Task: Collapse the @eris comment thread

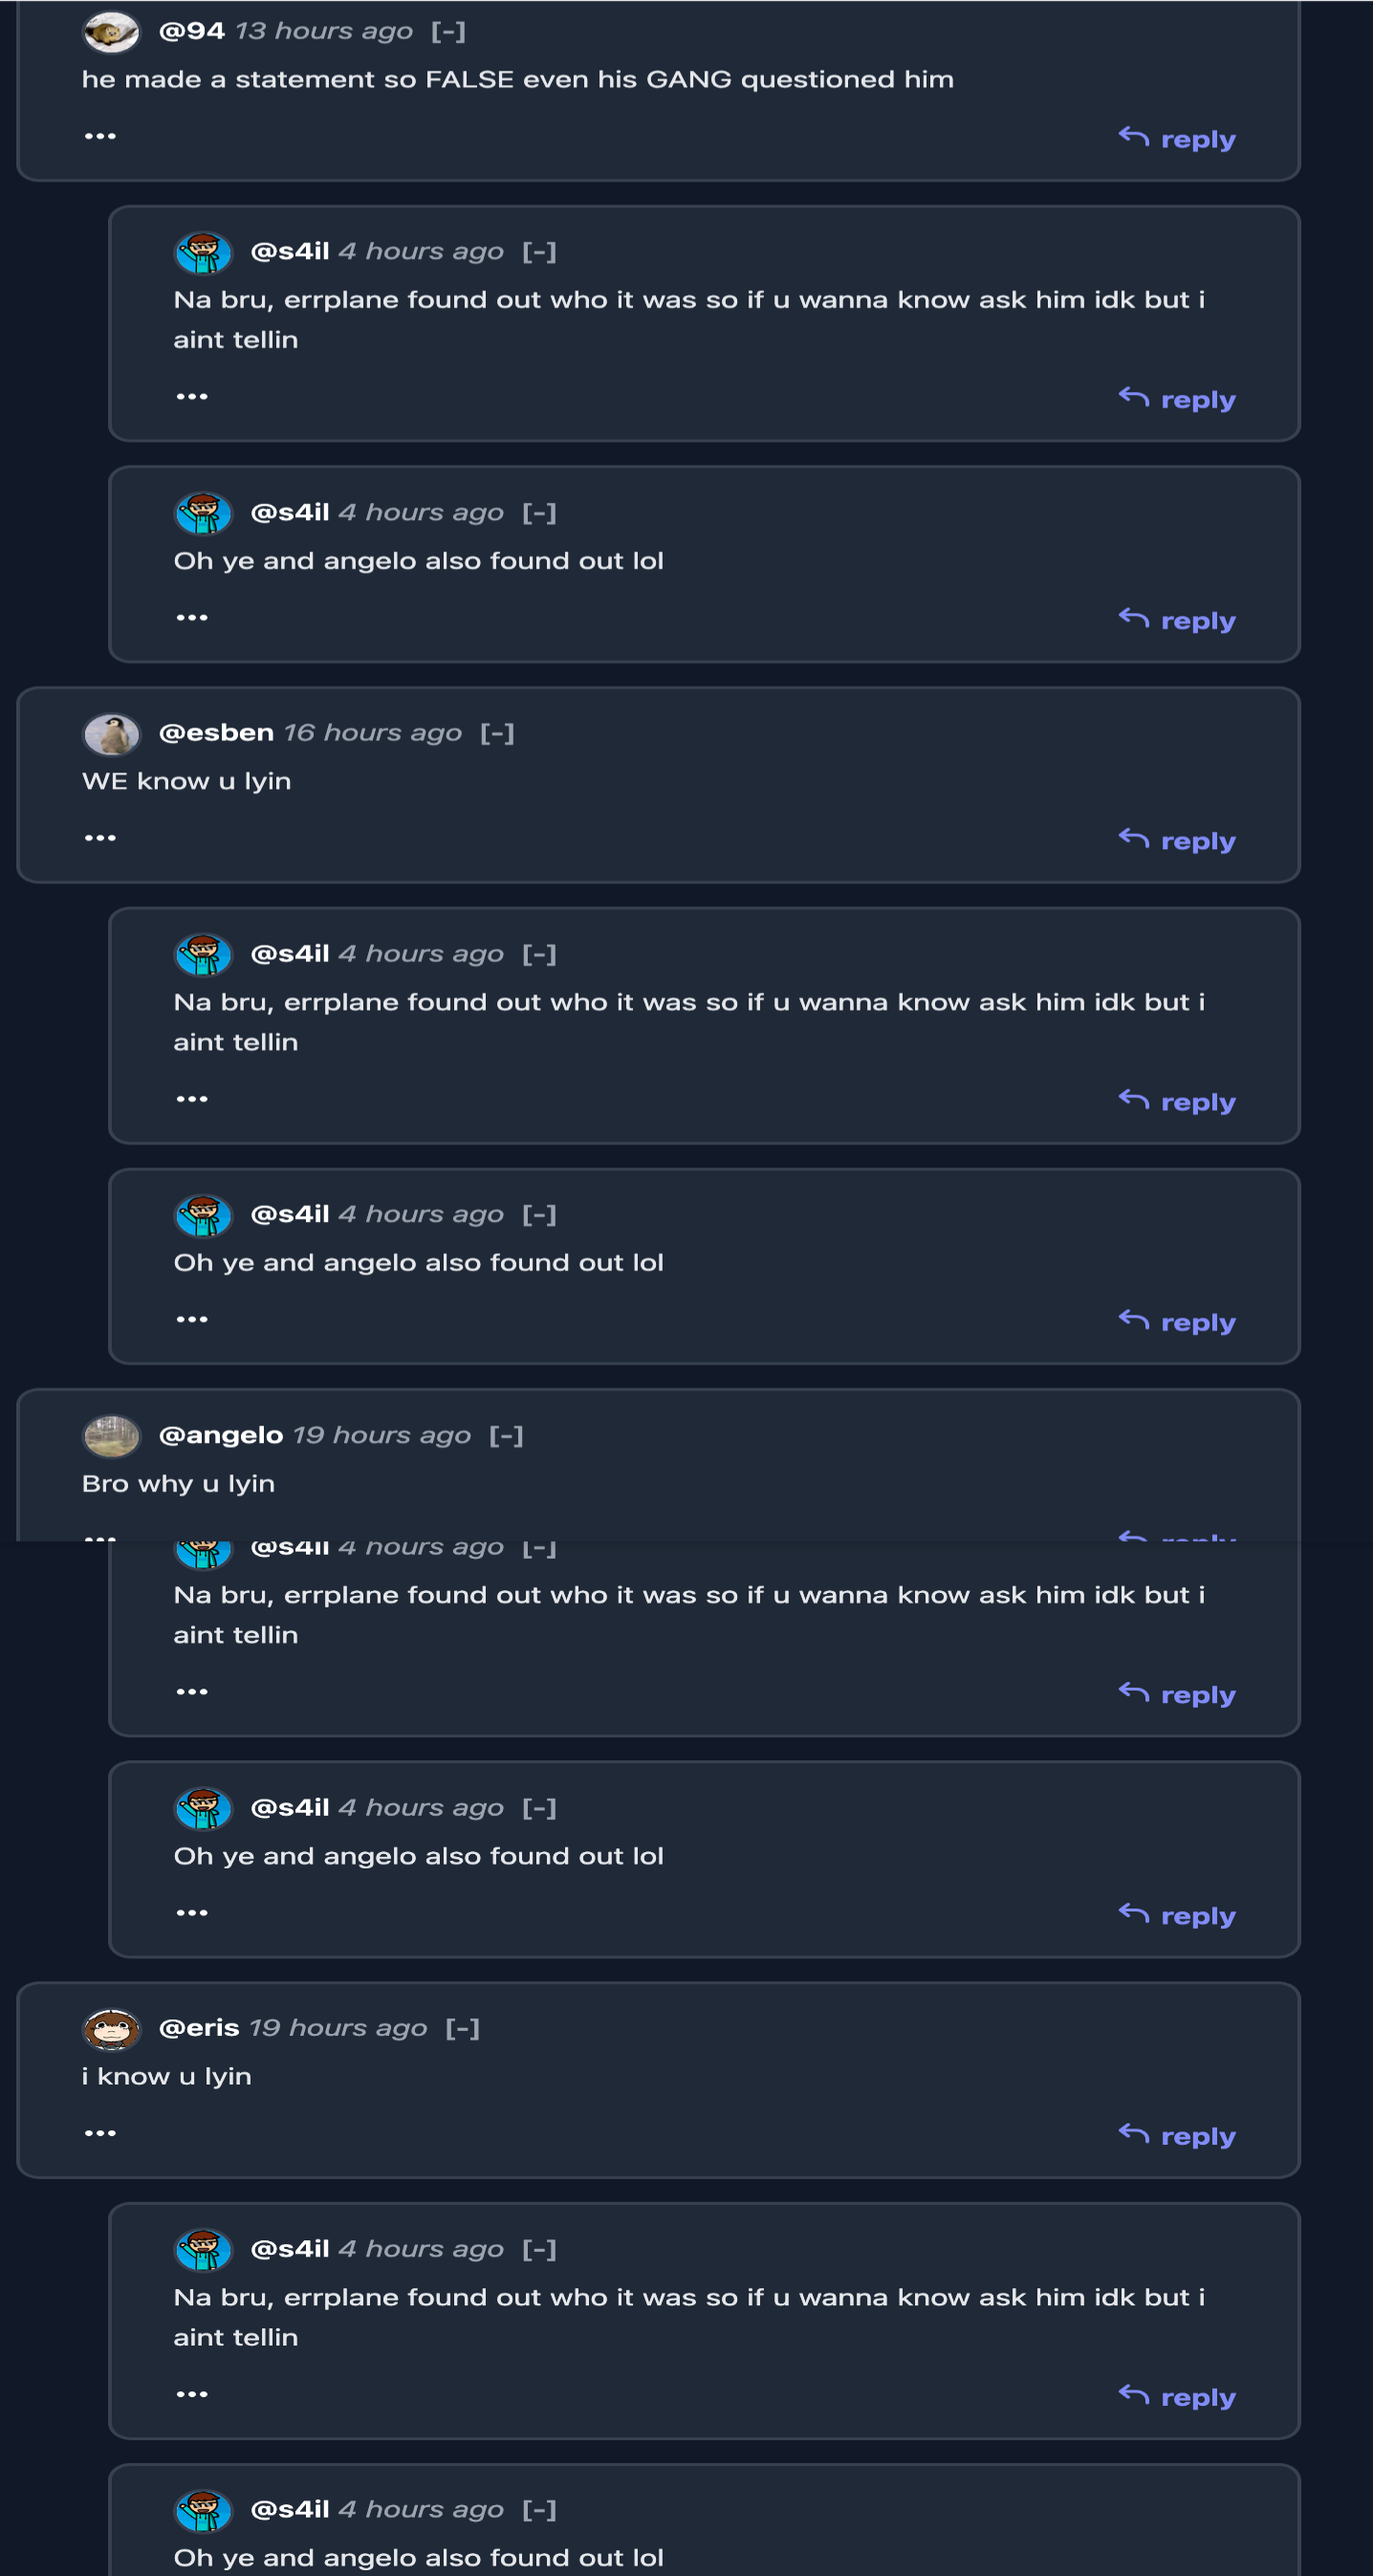Action: [x=462, y=2029]
